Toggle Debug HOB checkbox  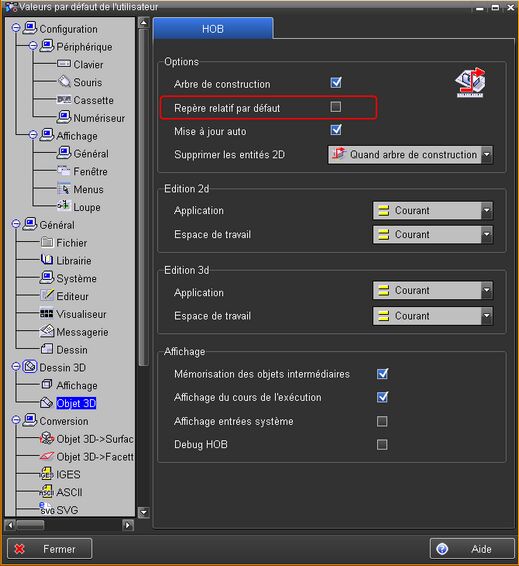click(x=382, y=444)
